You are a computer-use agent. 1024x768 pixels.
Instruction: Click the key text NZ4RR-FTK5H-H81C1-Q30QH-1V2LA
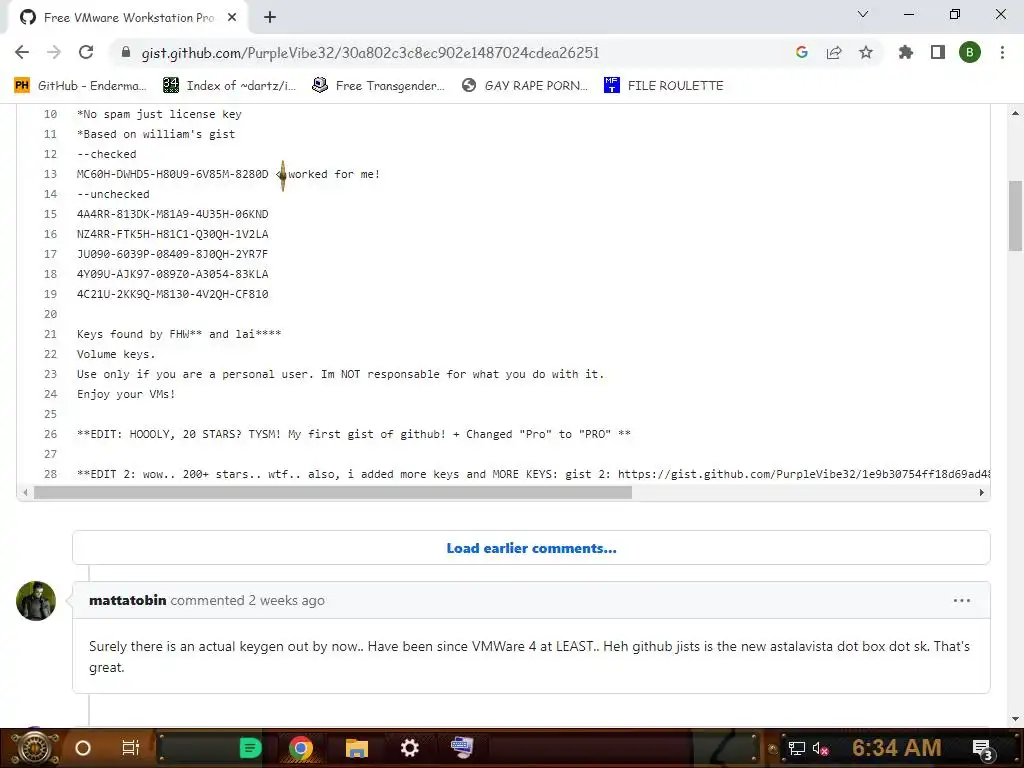tap(172, 234)
